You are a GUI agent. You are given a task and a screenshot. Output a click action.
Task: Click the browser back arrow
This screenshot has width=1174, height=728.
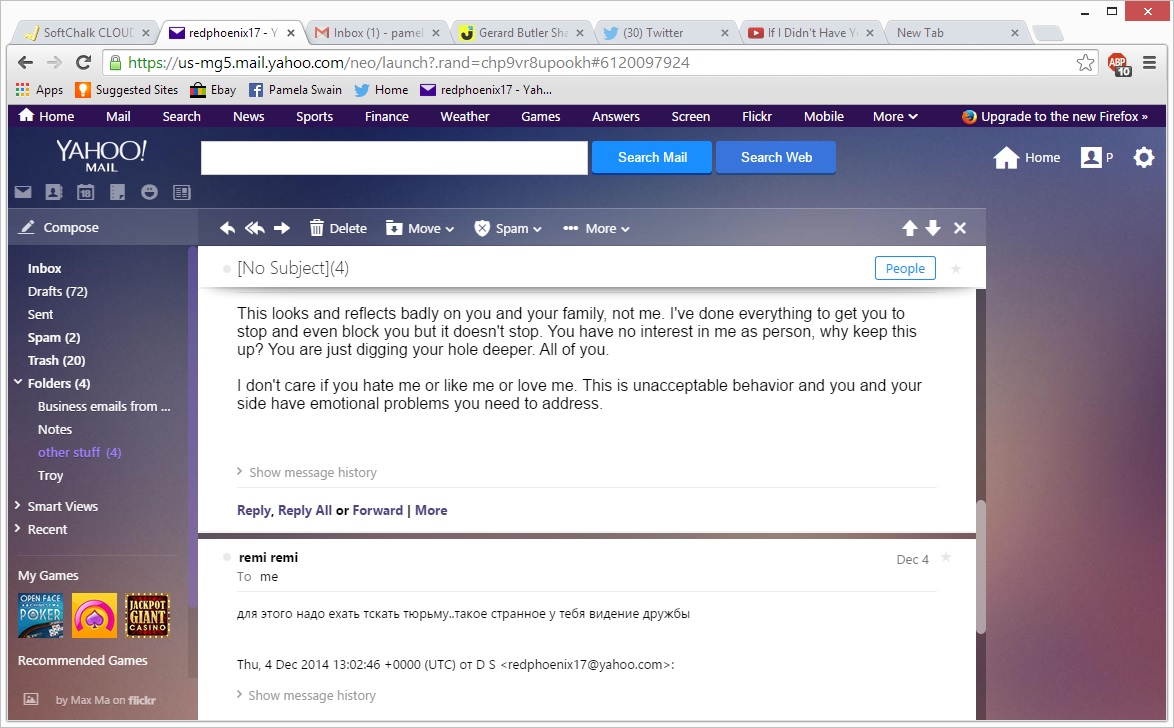click(25, 62)
